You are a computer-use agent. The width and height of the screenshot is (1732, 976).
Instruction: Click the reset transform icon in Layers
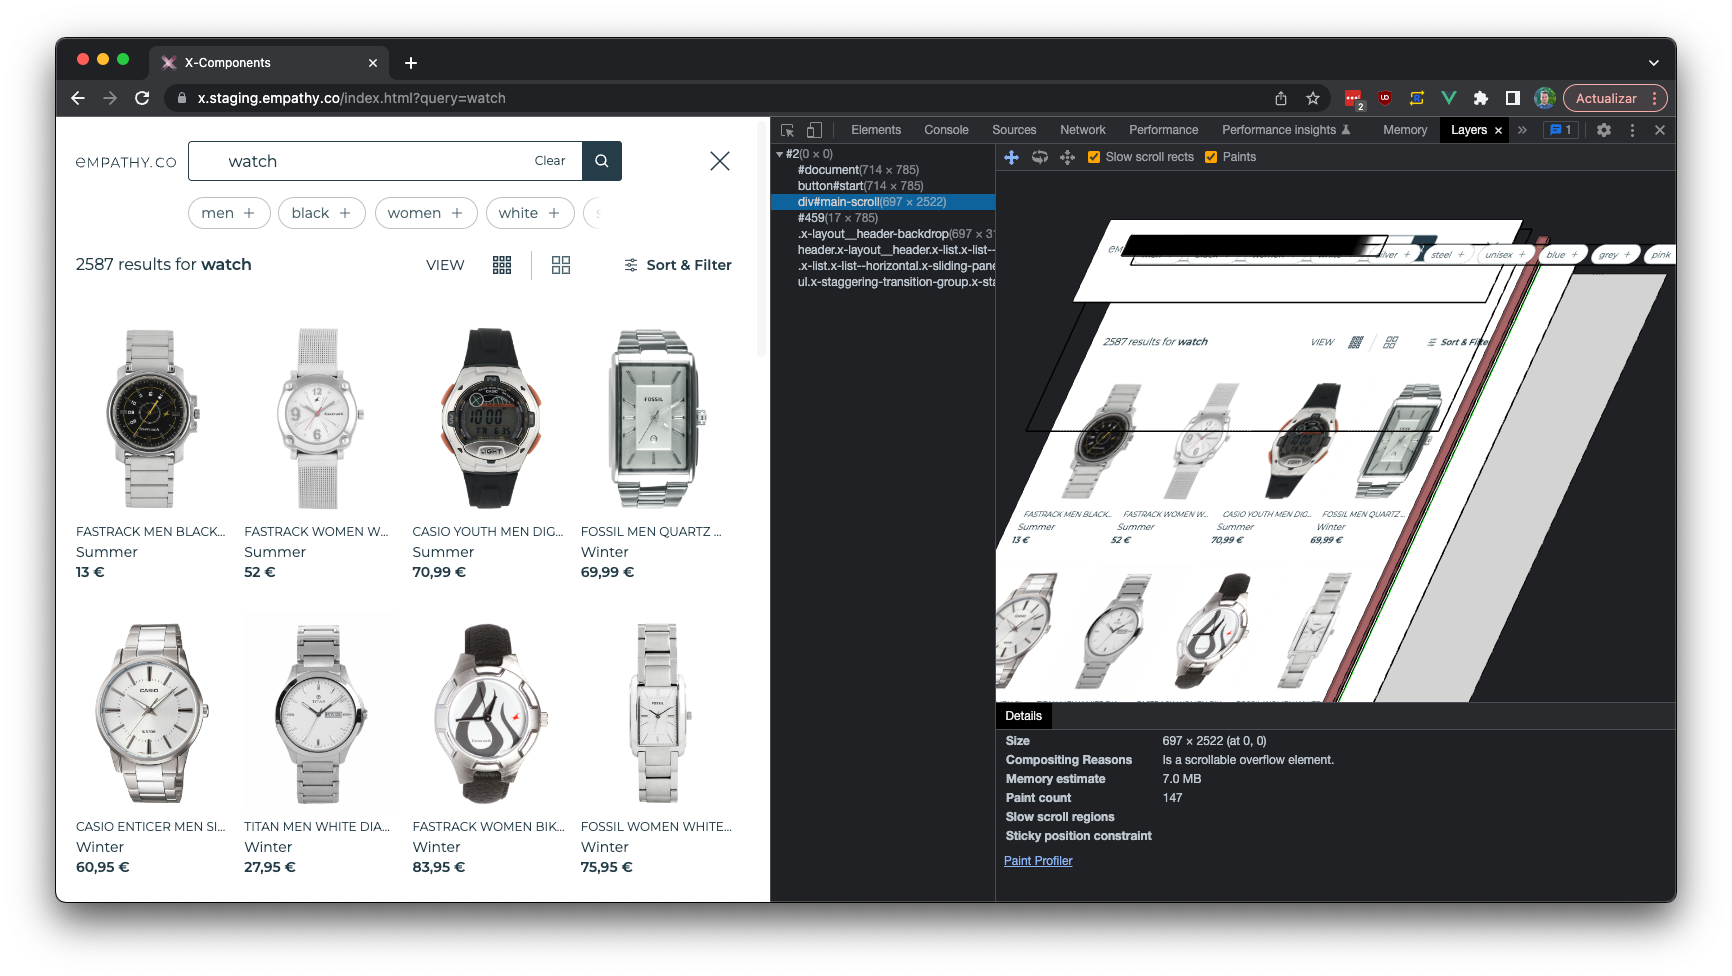pos(1067,157)
